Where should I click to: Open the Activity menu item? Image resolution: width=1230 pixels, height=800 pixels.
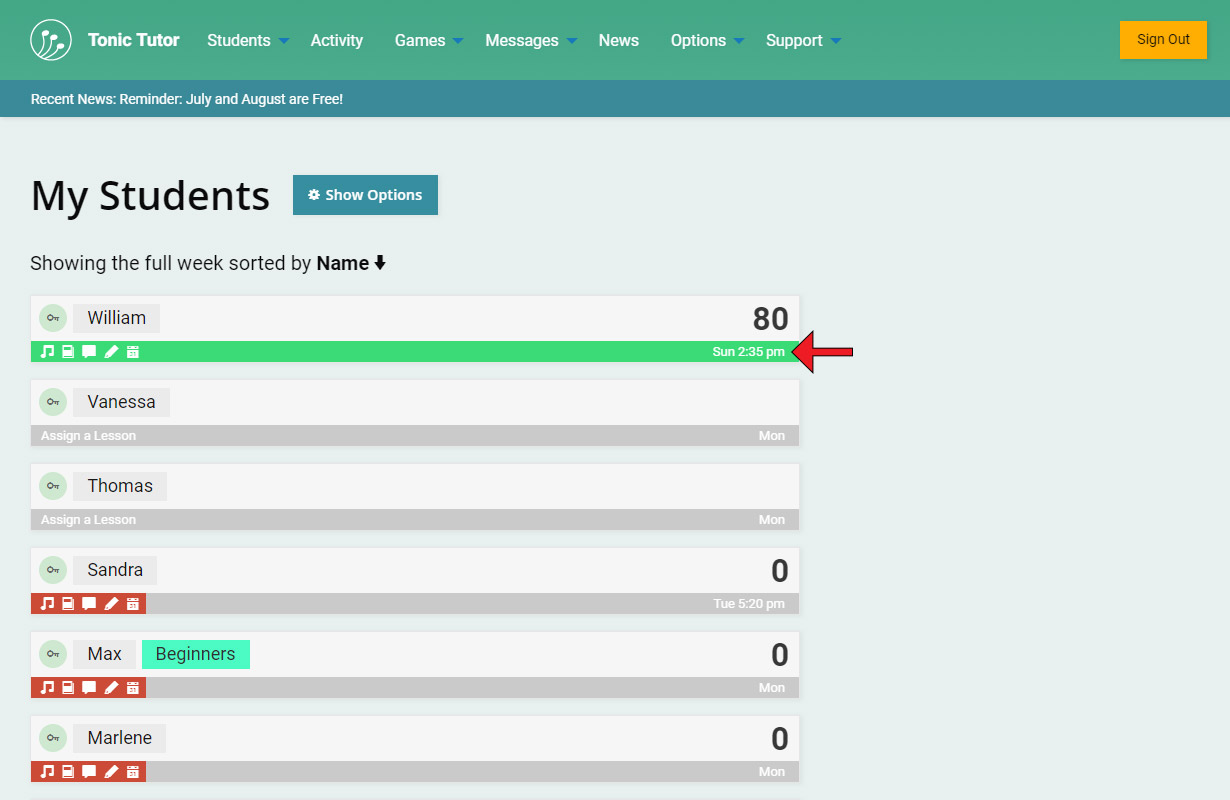pos(336,41)
